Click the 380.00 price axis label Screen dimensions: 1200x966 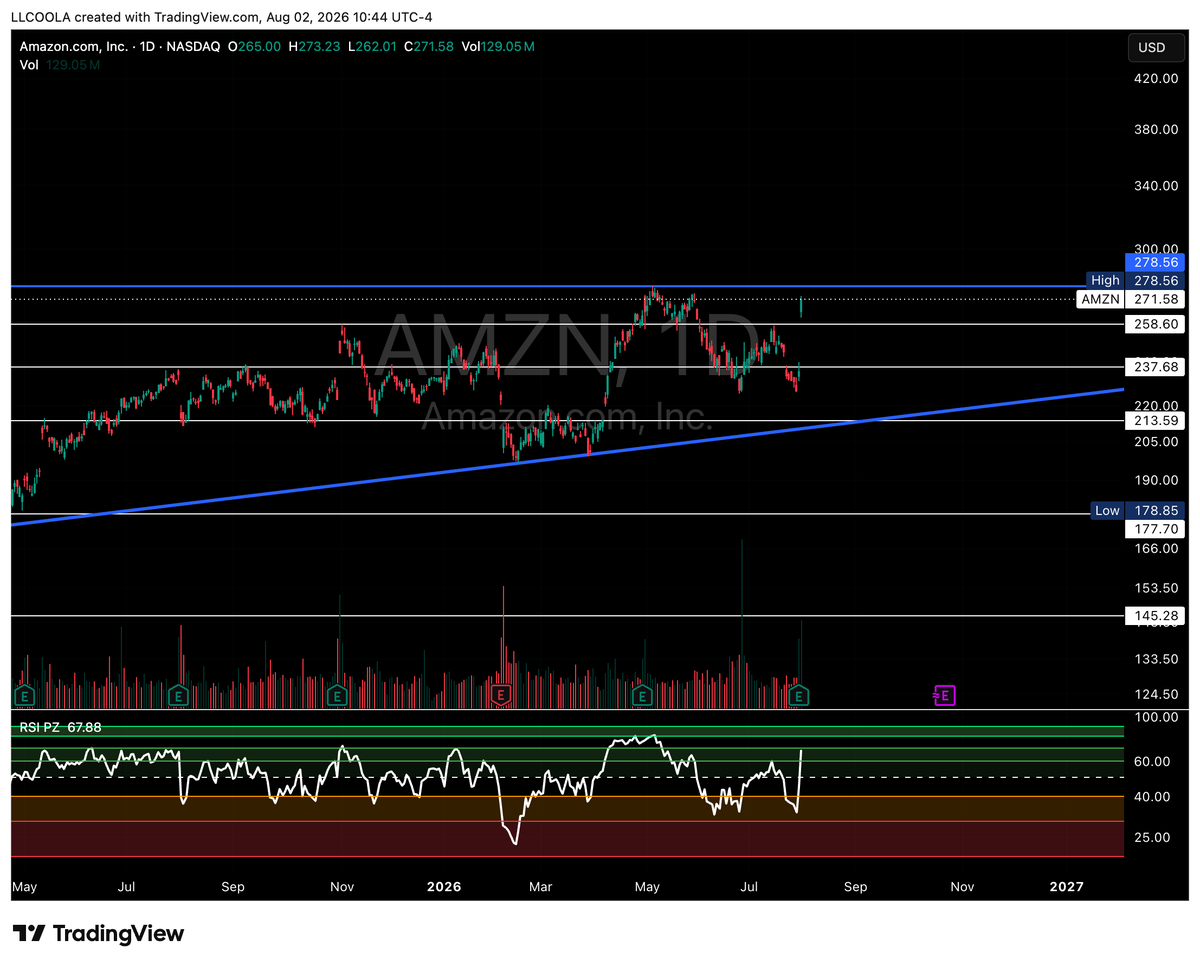(1156, 129)
